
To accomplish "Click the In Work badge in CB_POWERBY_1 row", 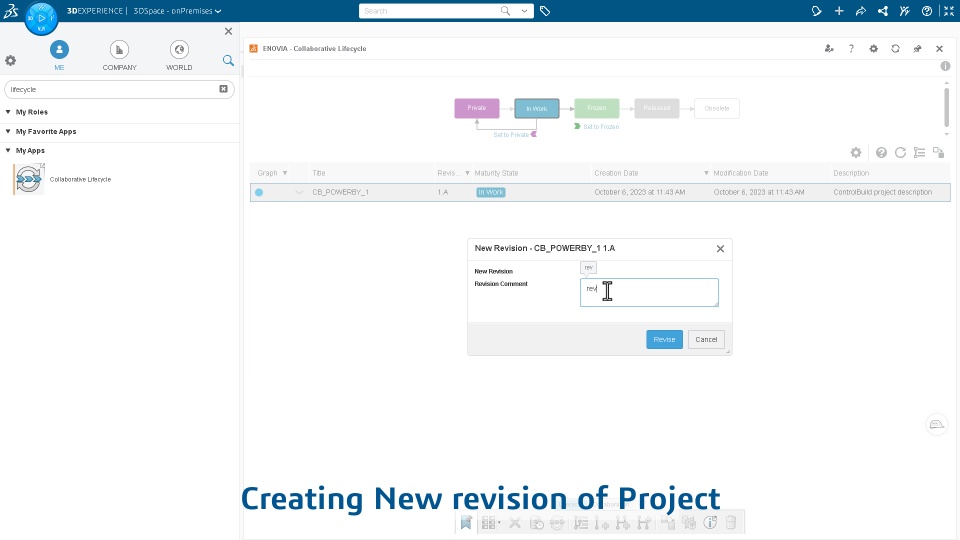I will point(491,192).
